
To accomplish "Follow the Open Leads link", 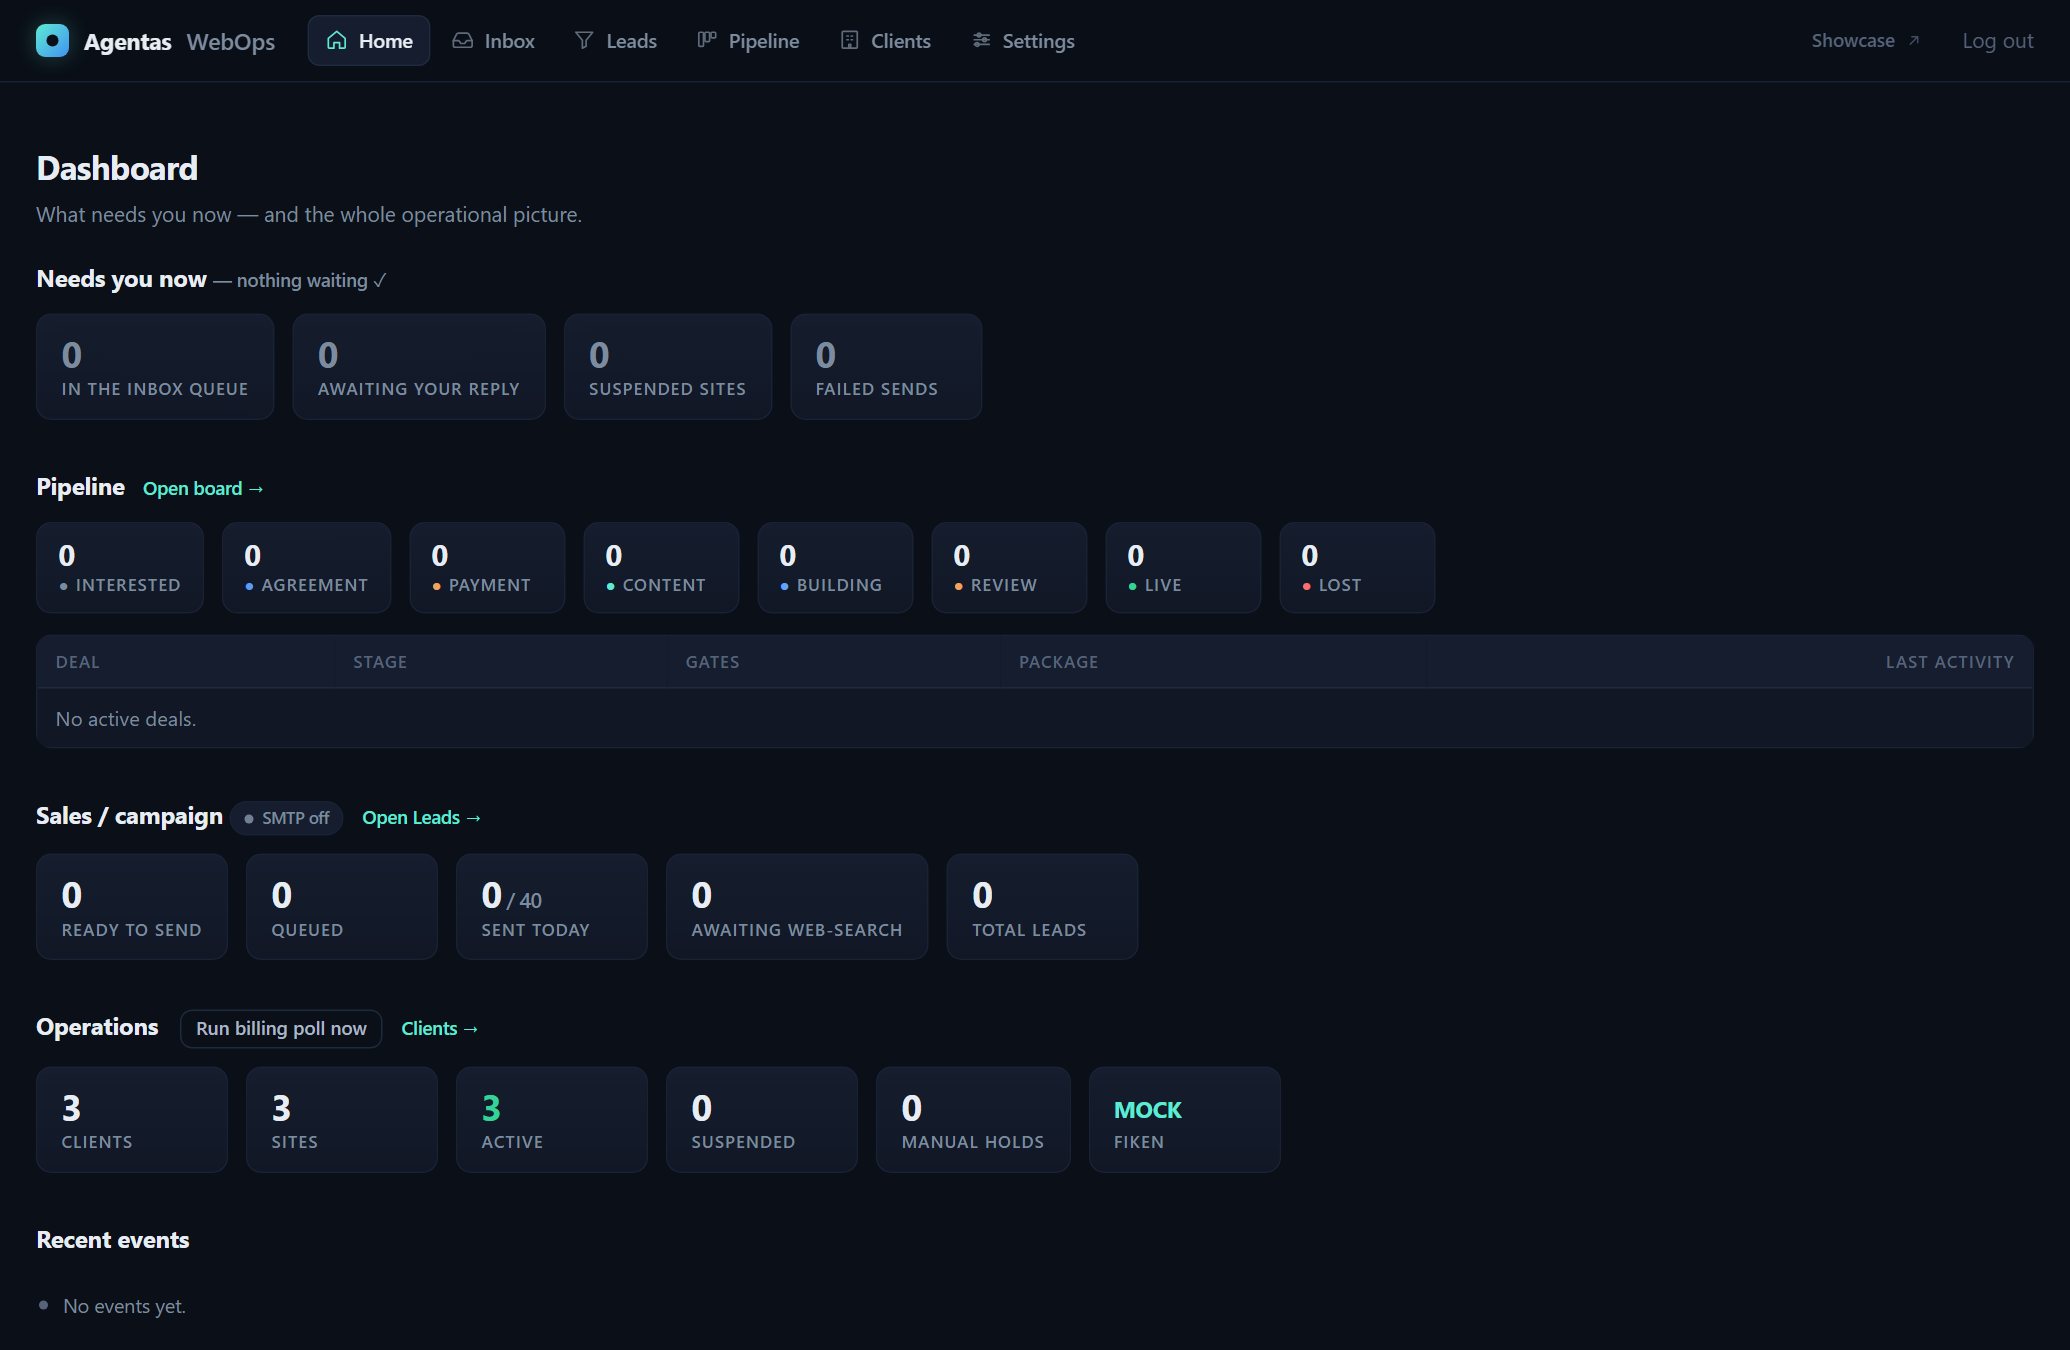I will point(422,817).
